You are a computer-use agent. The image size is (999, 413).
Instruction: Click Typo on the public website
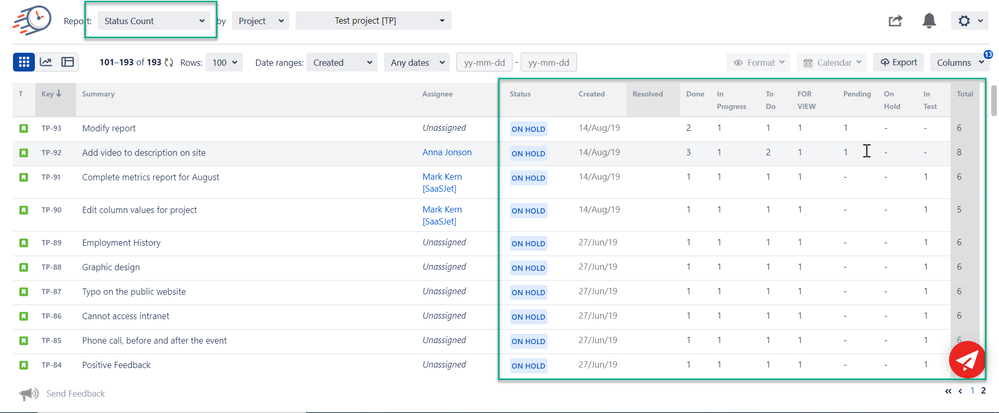click(x=134, y=291)
